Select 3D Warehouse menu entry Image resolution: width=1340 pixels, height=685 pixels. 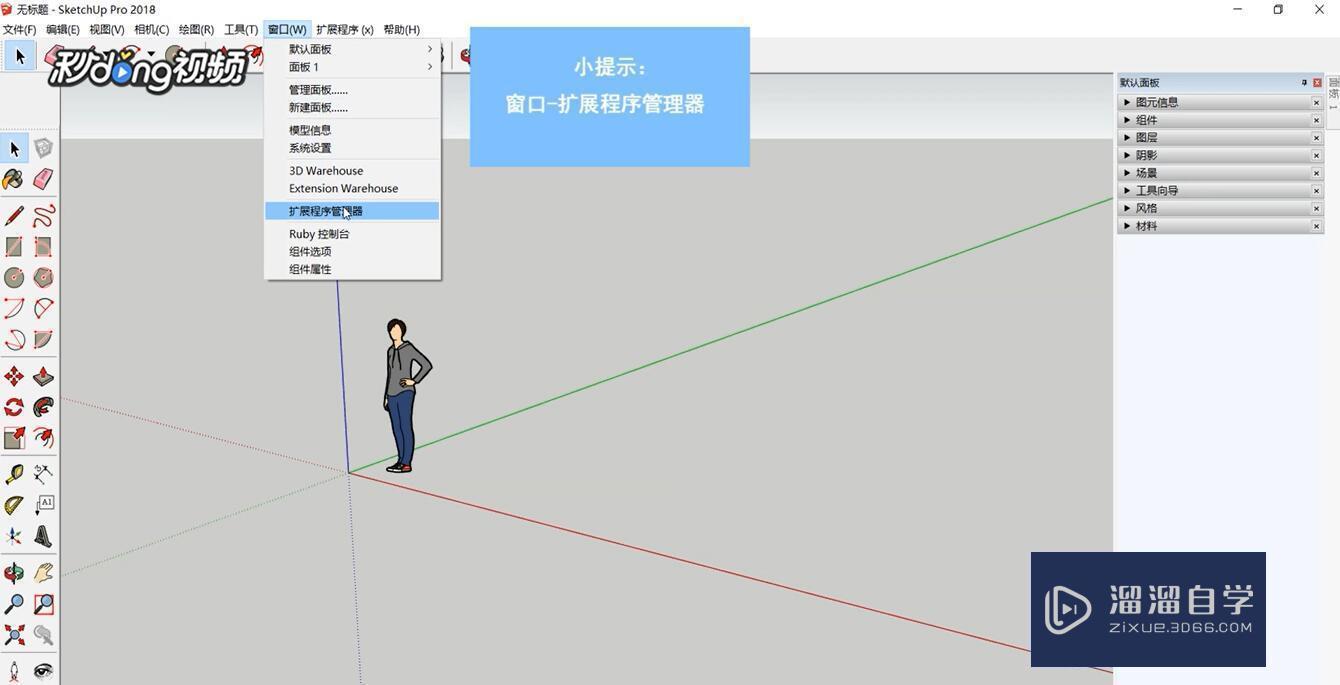coord(352,171)
